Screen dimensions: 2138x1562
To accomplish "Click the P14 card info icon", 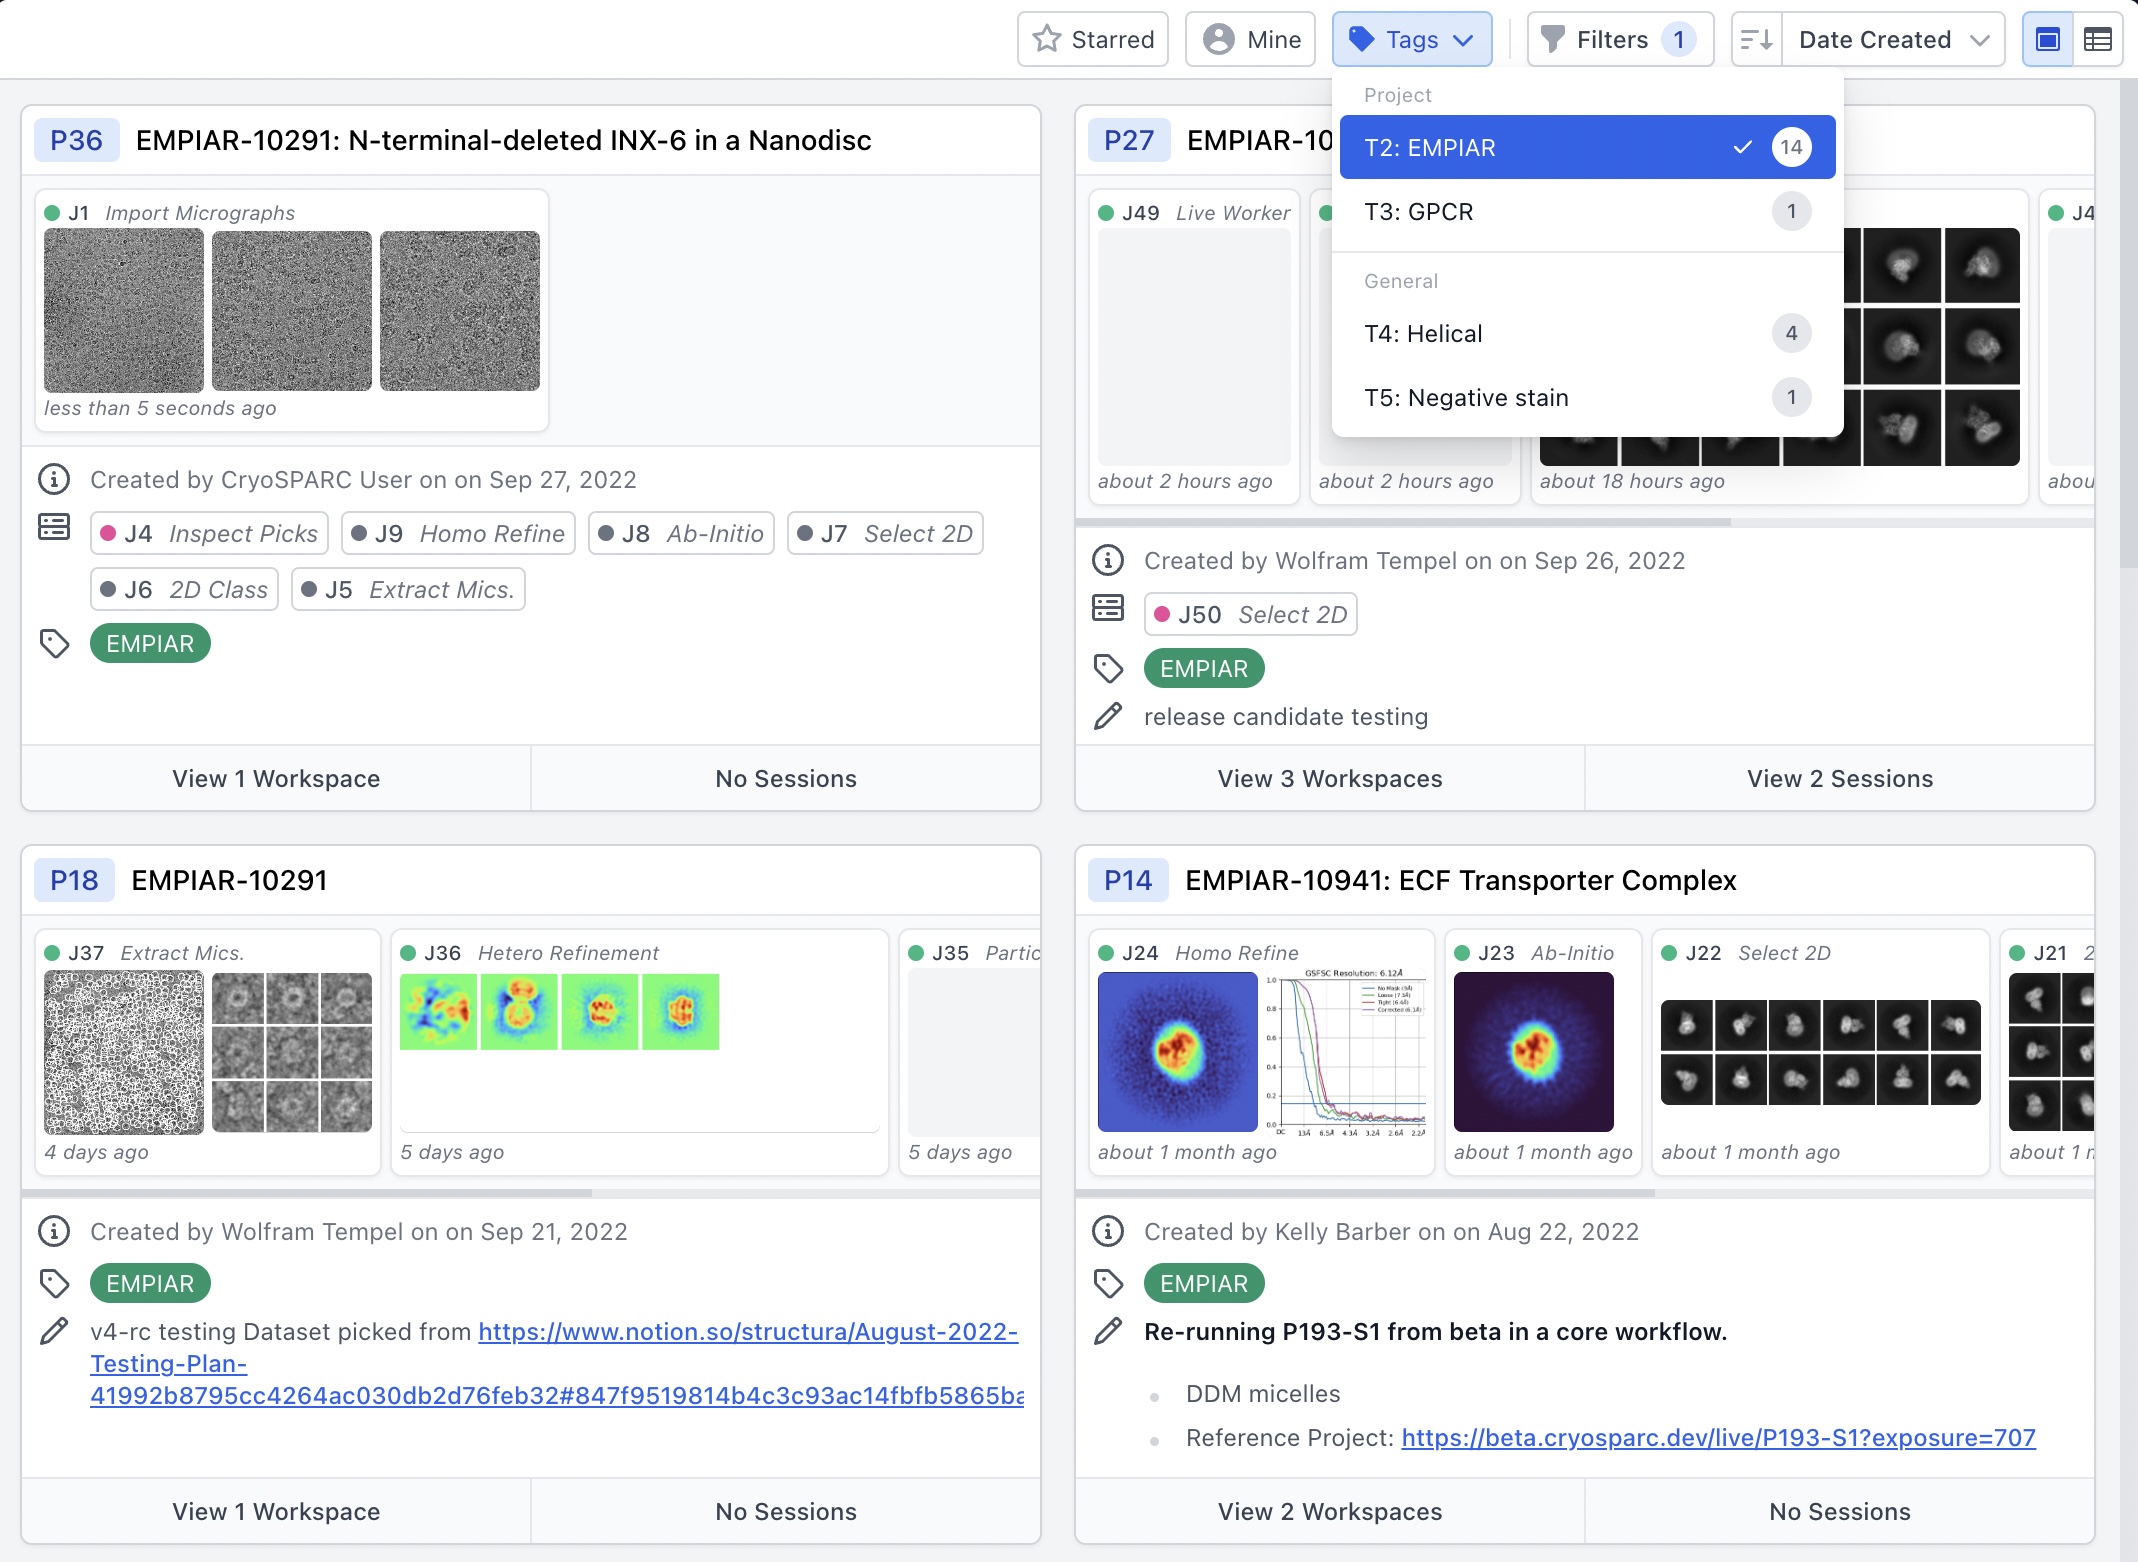I will (x=1108, y=1232).
